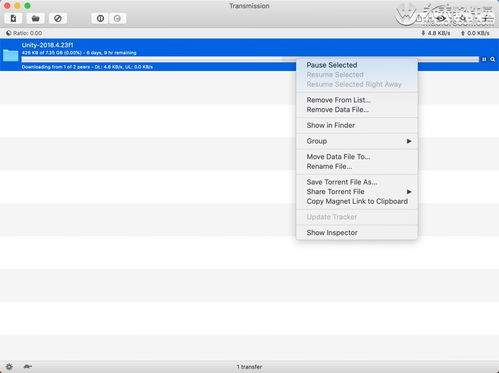499x373 pixels.
Task: Select Save Torrent File As…
Action: point(357,182)
